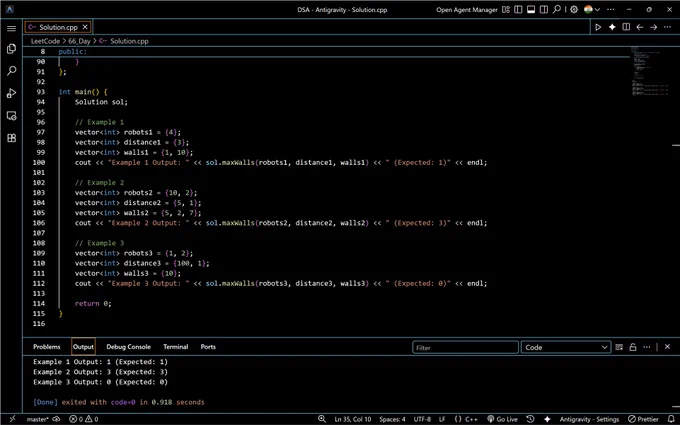This screenshot has height=425, width=680.
Task: Open title bar more actions ellipsis
Action: 611,10
